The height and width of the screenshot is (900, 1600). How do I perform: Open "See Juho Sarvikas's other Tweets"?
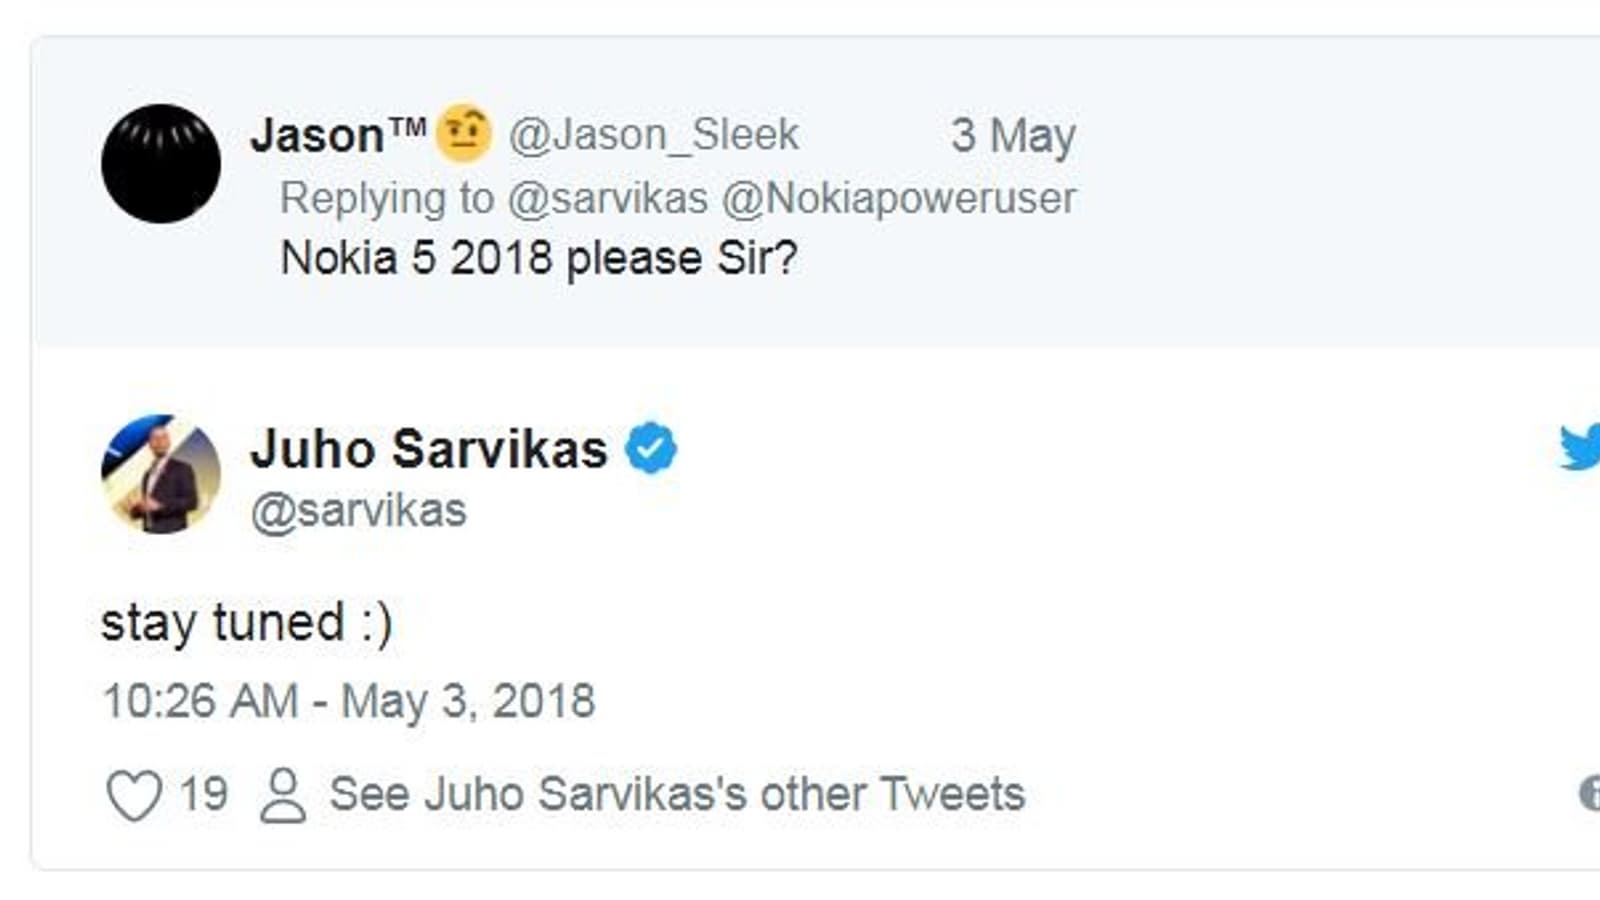pyautogui.click(x=677, y=794)
